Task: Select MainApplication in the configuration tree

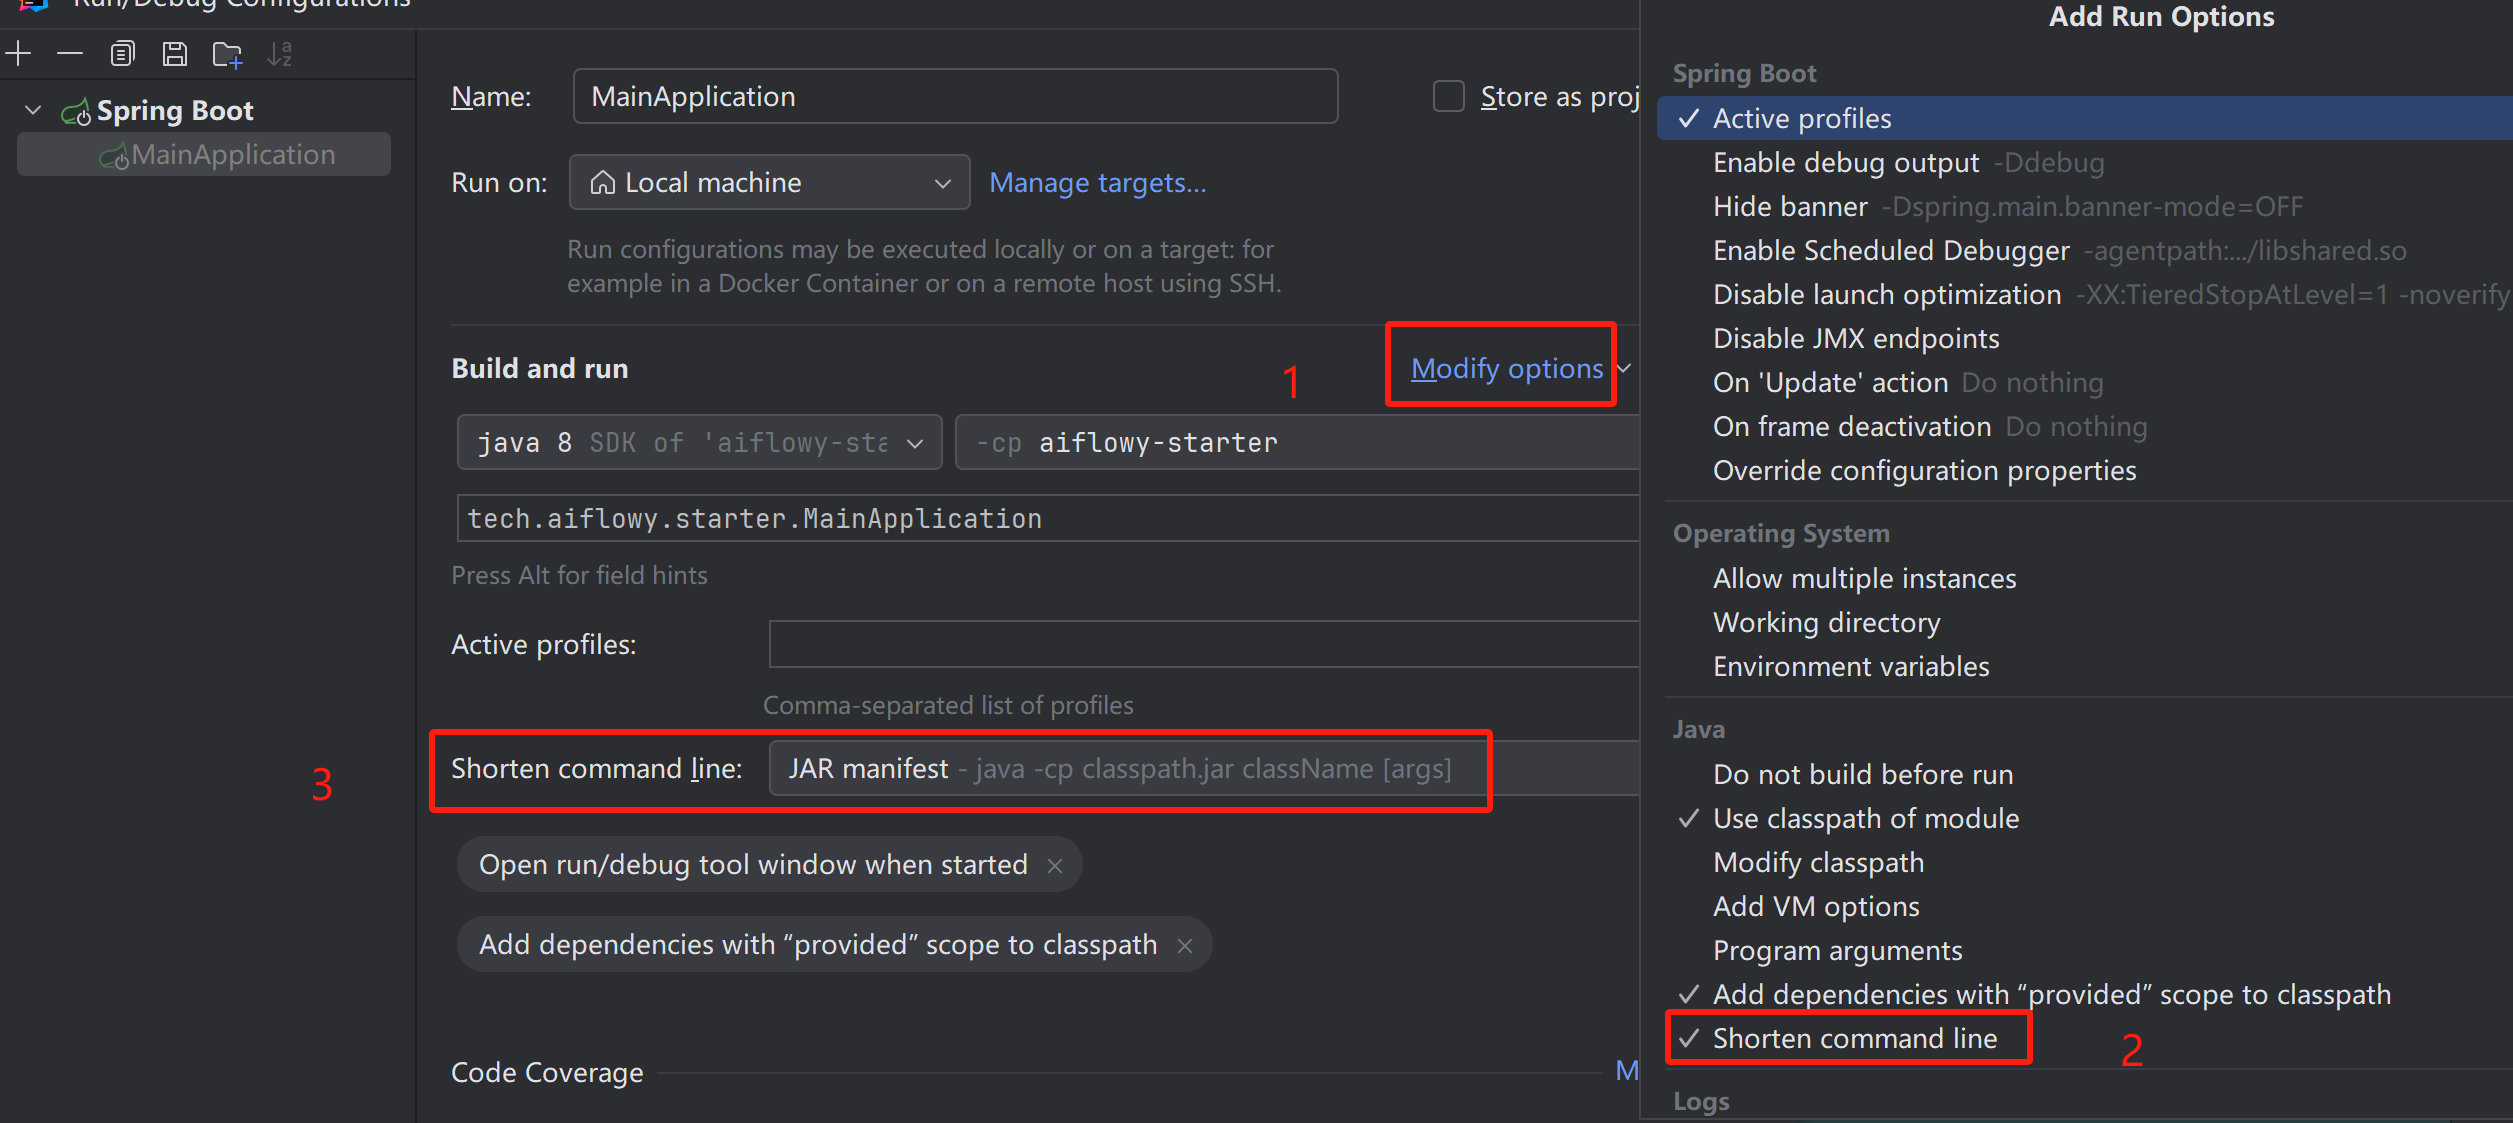Action: click(232, 155)
